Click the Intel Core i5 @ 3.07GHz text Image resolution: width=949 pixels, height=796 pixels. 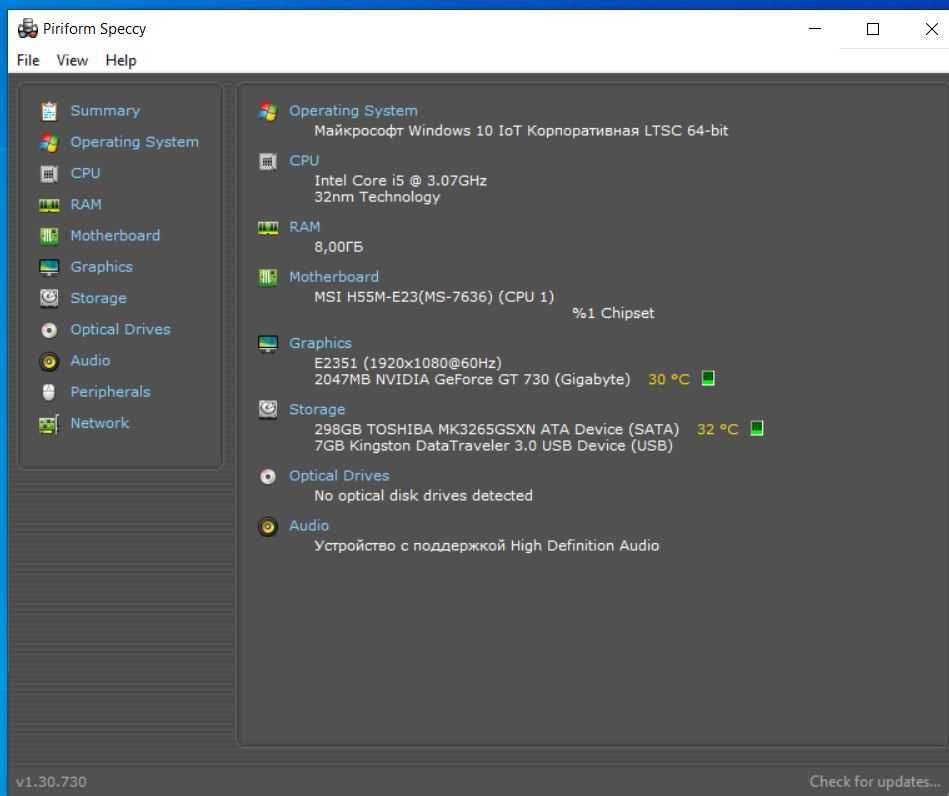[x=400, y=180]
